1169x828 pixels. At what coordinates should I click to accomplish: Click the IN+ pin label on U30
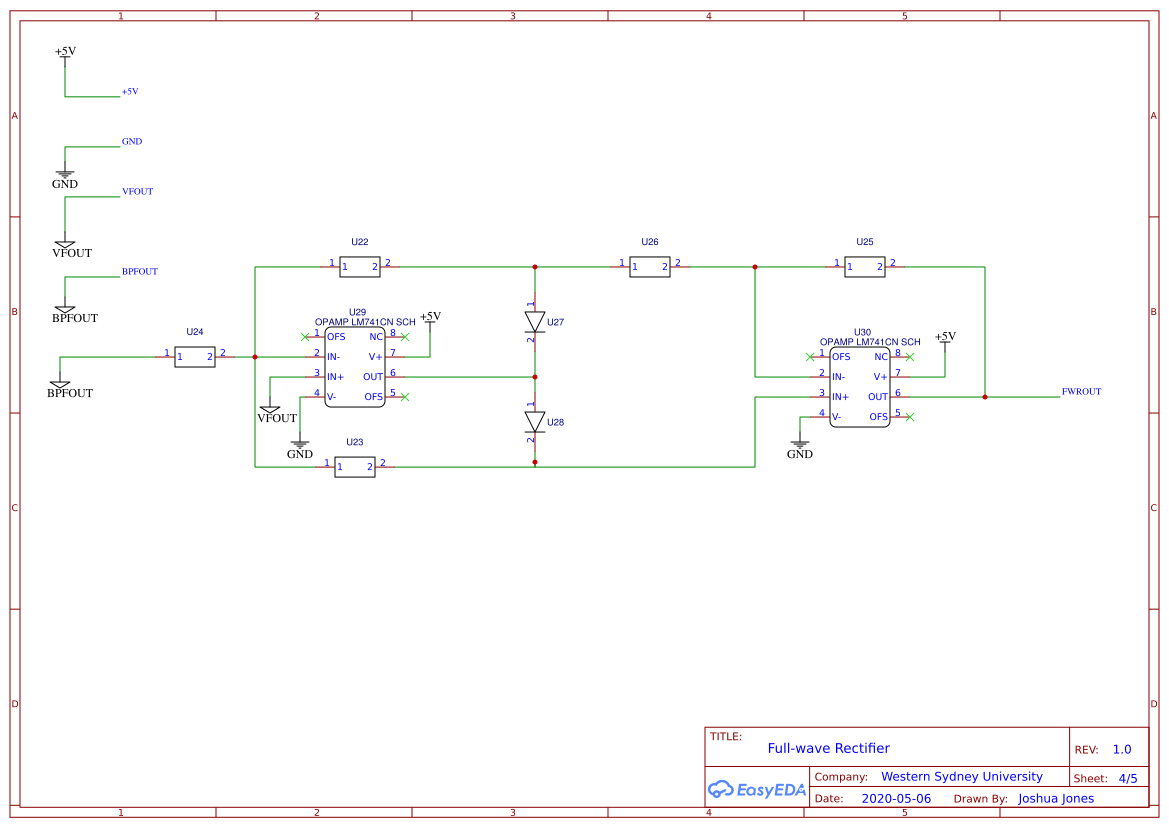click(x=840, y=397)
